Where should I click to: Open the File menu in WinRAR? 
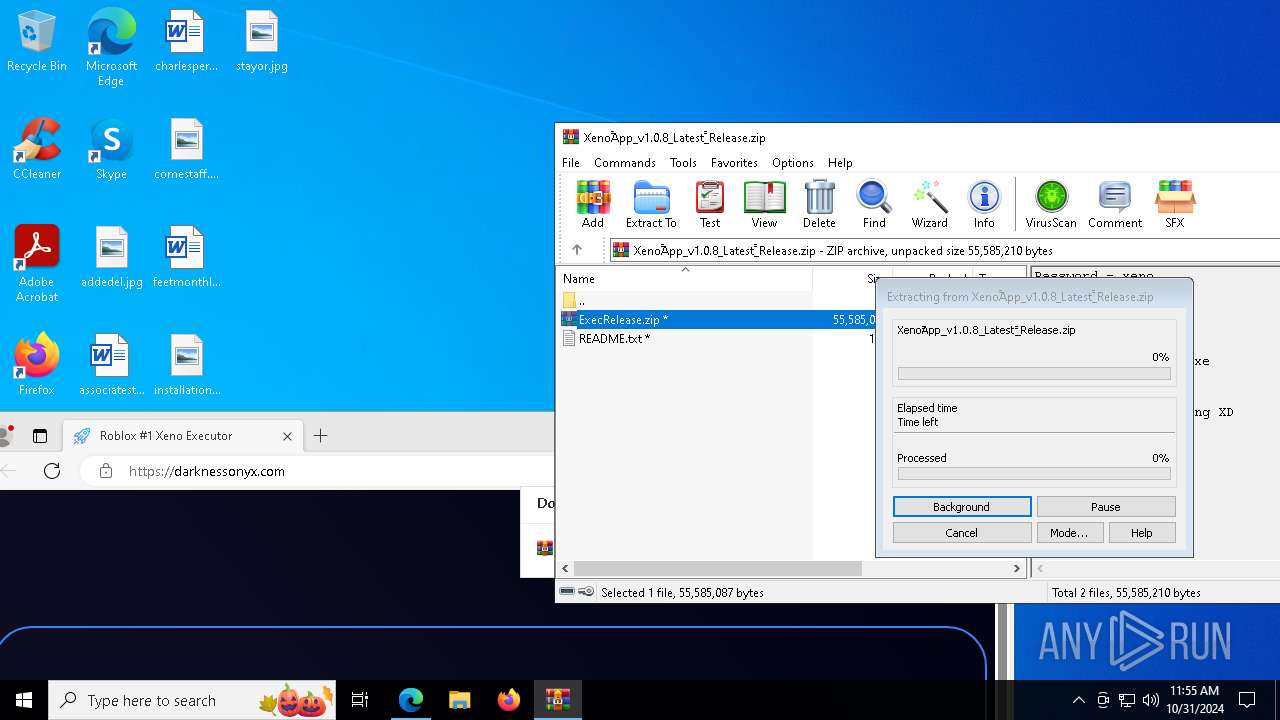pyautogui.click(x=571, y=163)
